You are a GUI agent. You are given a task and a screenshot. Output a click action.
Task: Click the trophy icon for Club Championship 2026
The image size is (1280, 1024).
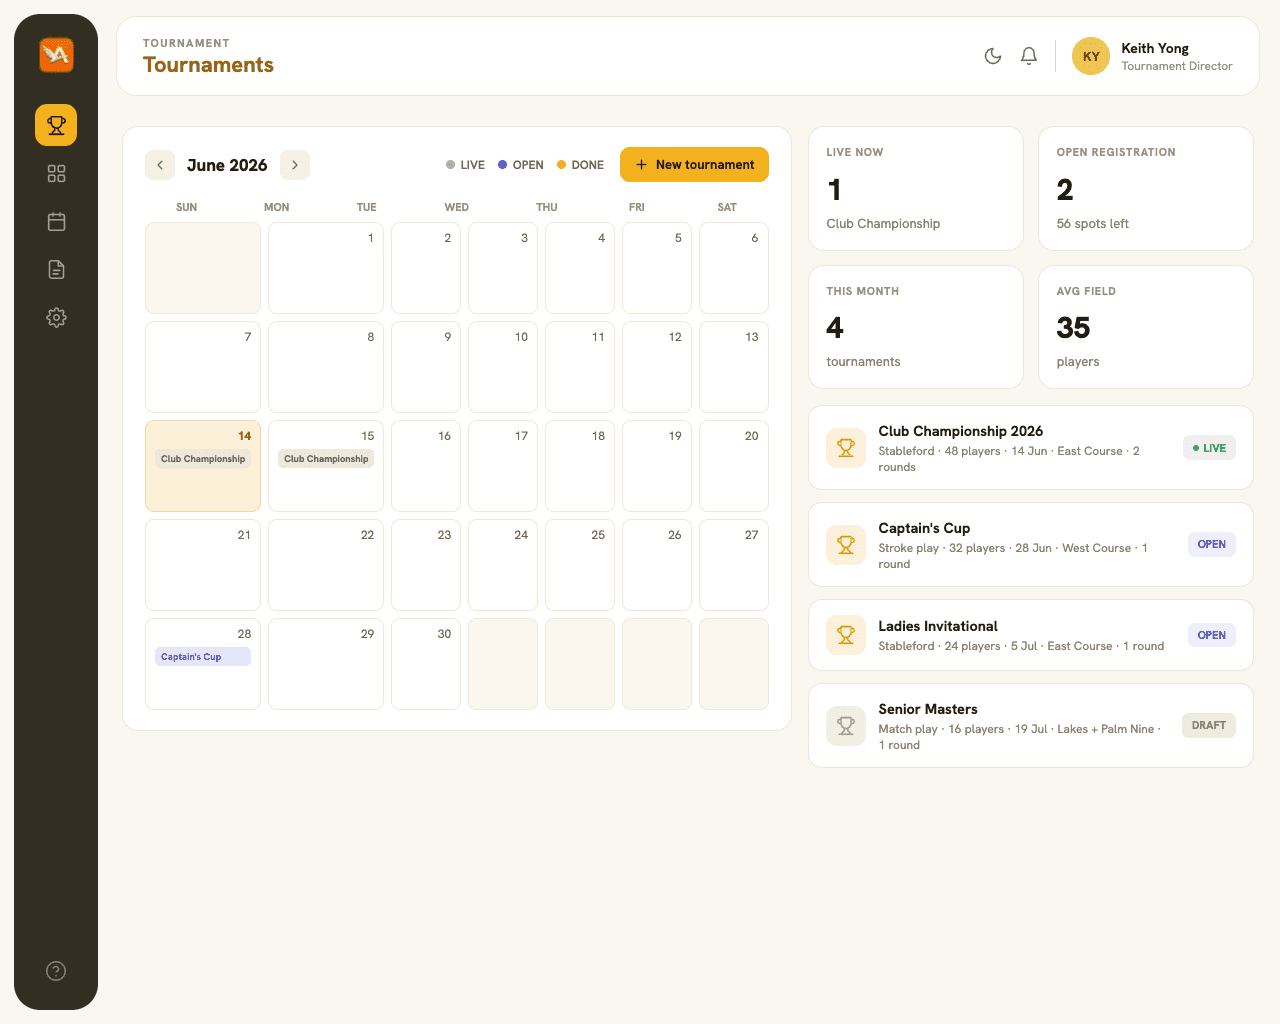pyautogui.click(x=846, y=448)
